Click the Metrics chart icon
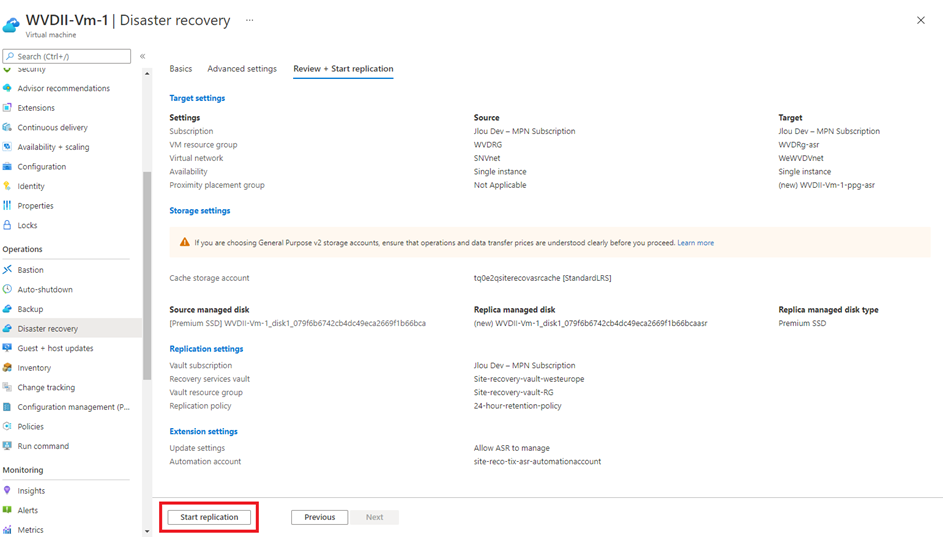This screenshot has height=537, width=943. click(x=7, y=530)
